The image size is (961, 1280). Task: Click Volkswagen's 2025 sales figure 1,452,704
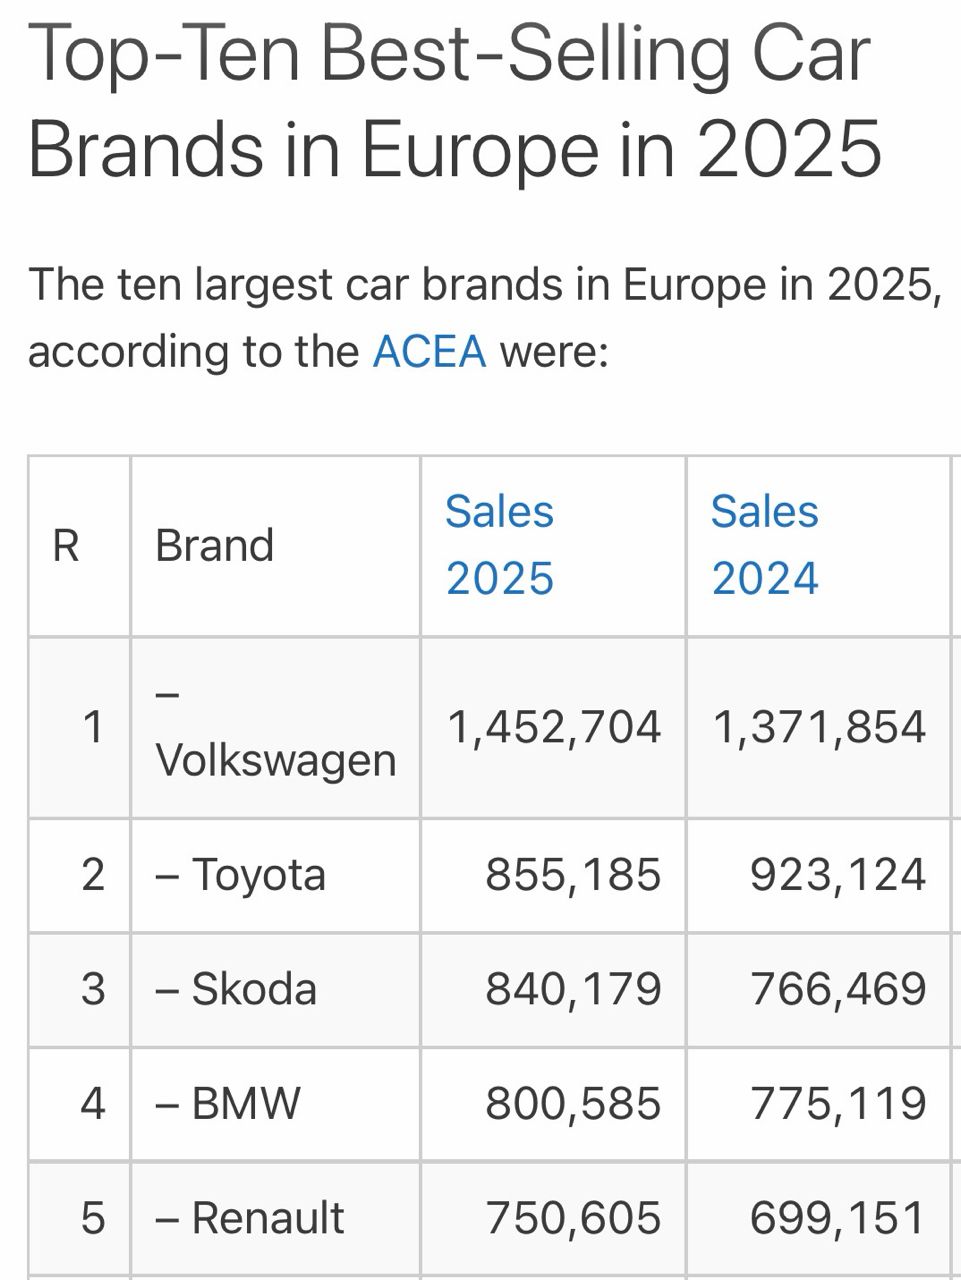tap(554, 727)
